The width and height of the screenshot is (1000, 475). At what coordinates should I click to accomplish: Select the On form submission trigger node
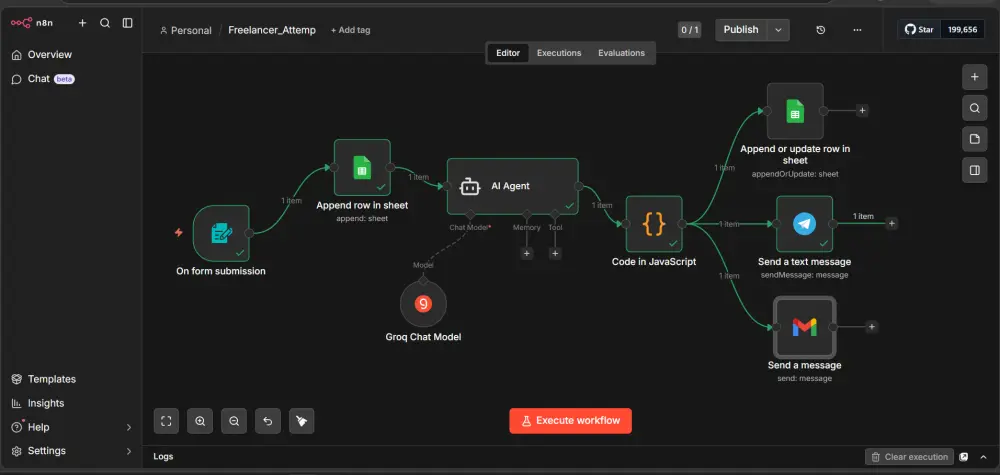point(221,233)
